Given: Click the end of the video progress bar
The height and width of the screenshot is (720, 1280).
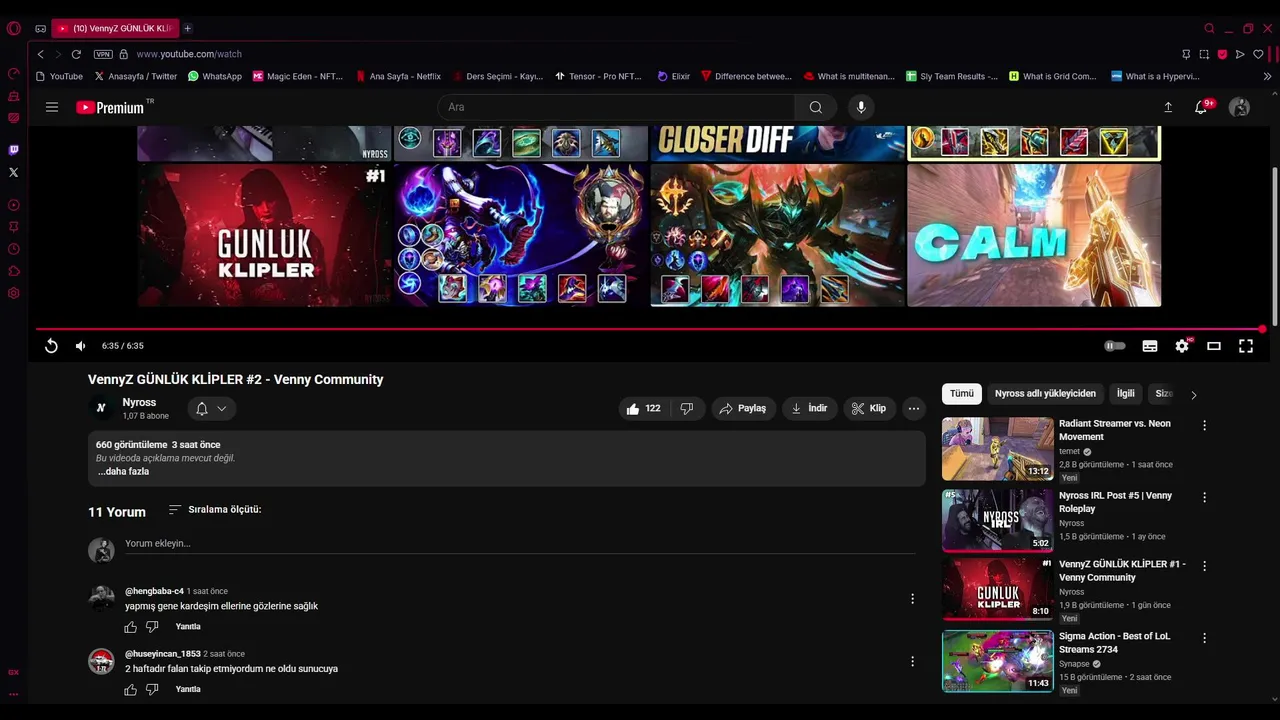Looking at the screenshot, I should coord(1262,328).
